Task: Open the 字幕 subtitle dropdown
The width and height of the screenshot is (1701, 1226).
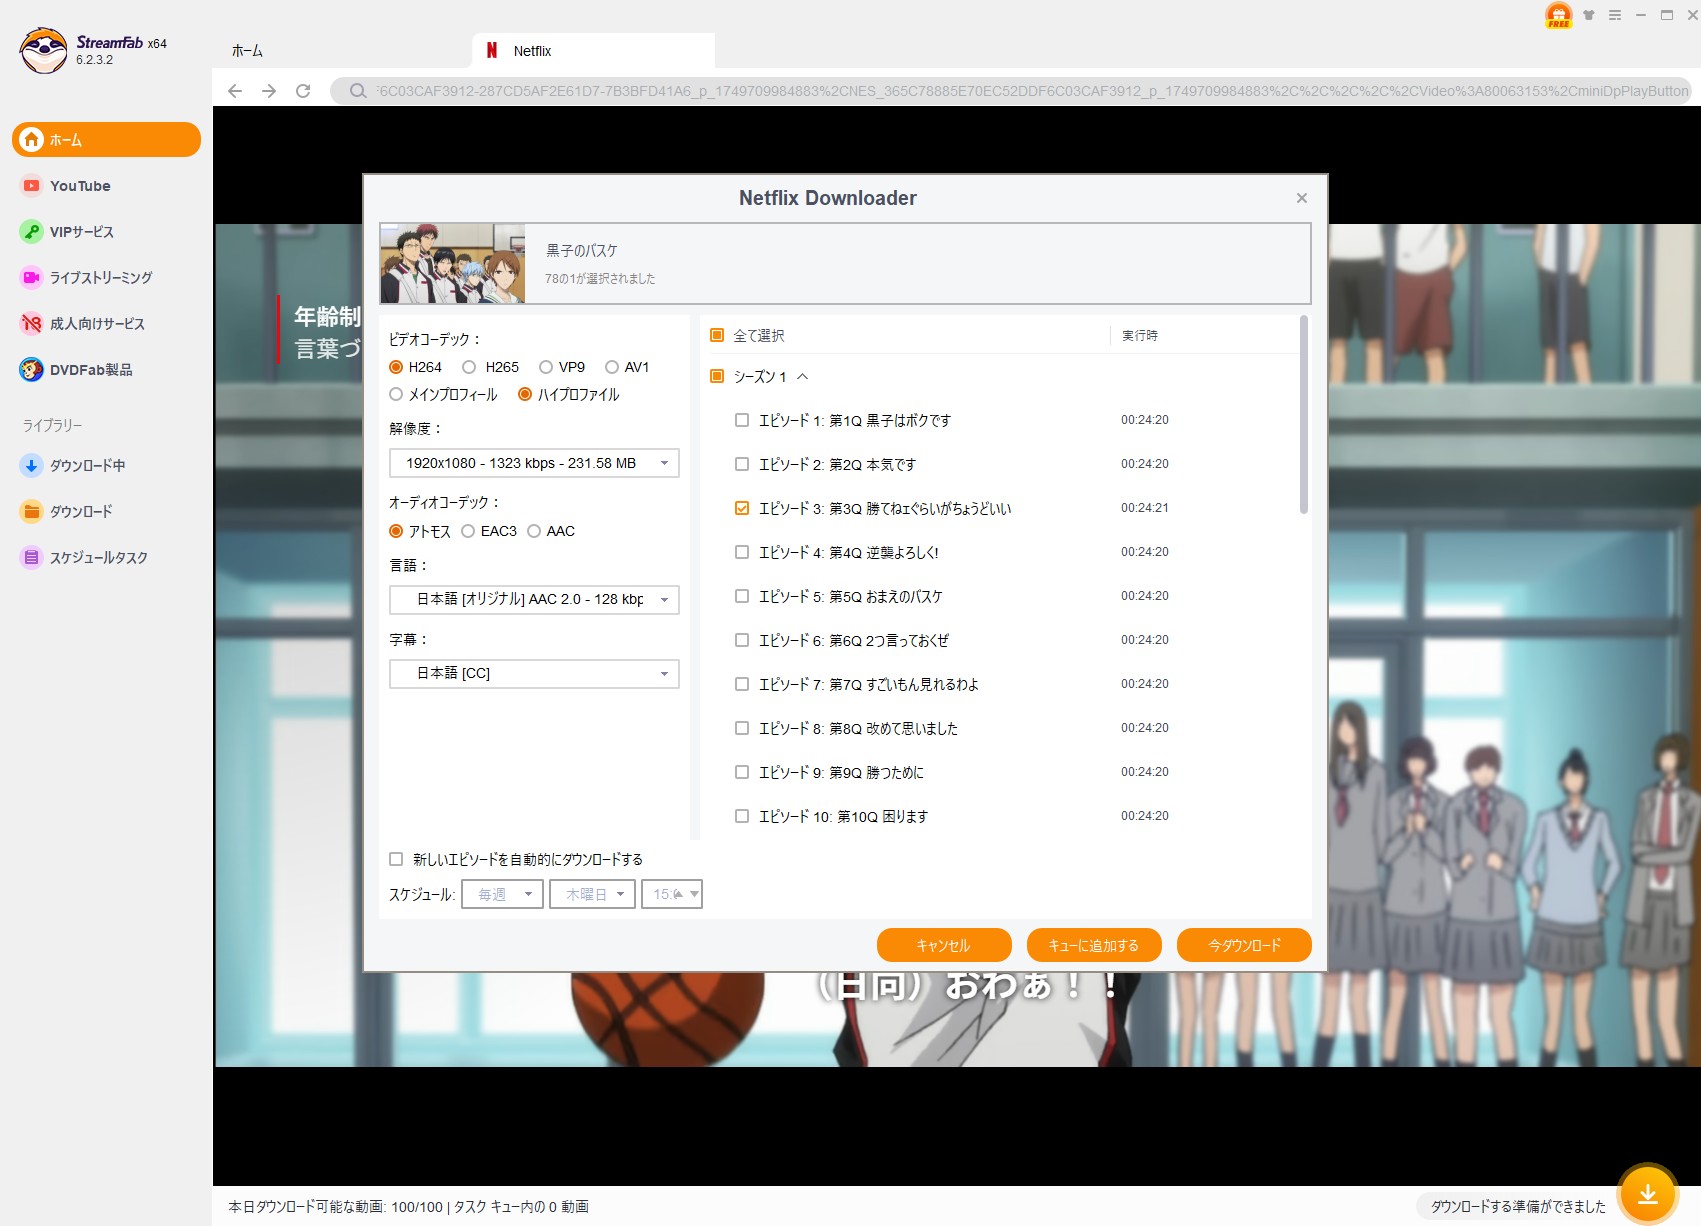Action: coord(534,674)
